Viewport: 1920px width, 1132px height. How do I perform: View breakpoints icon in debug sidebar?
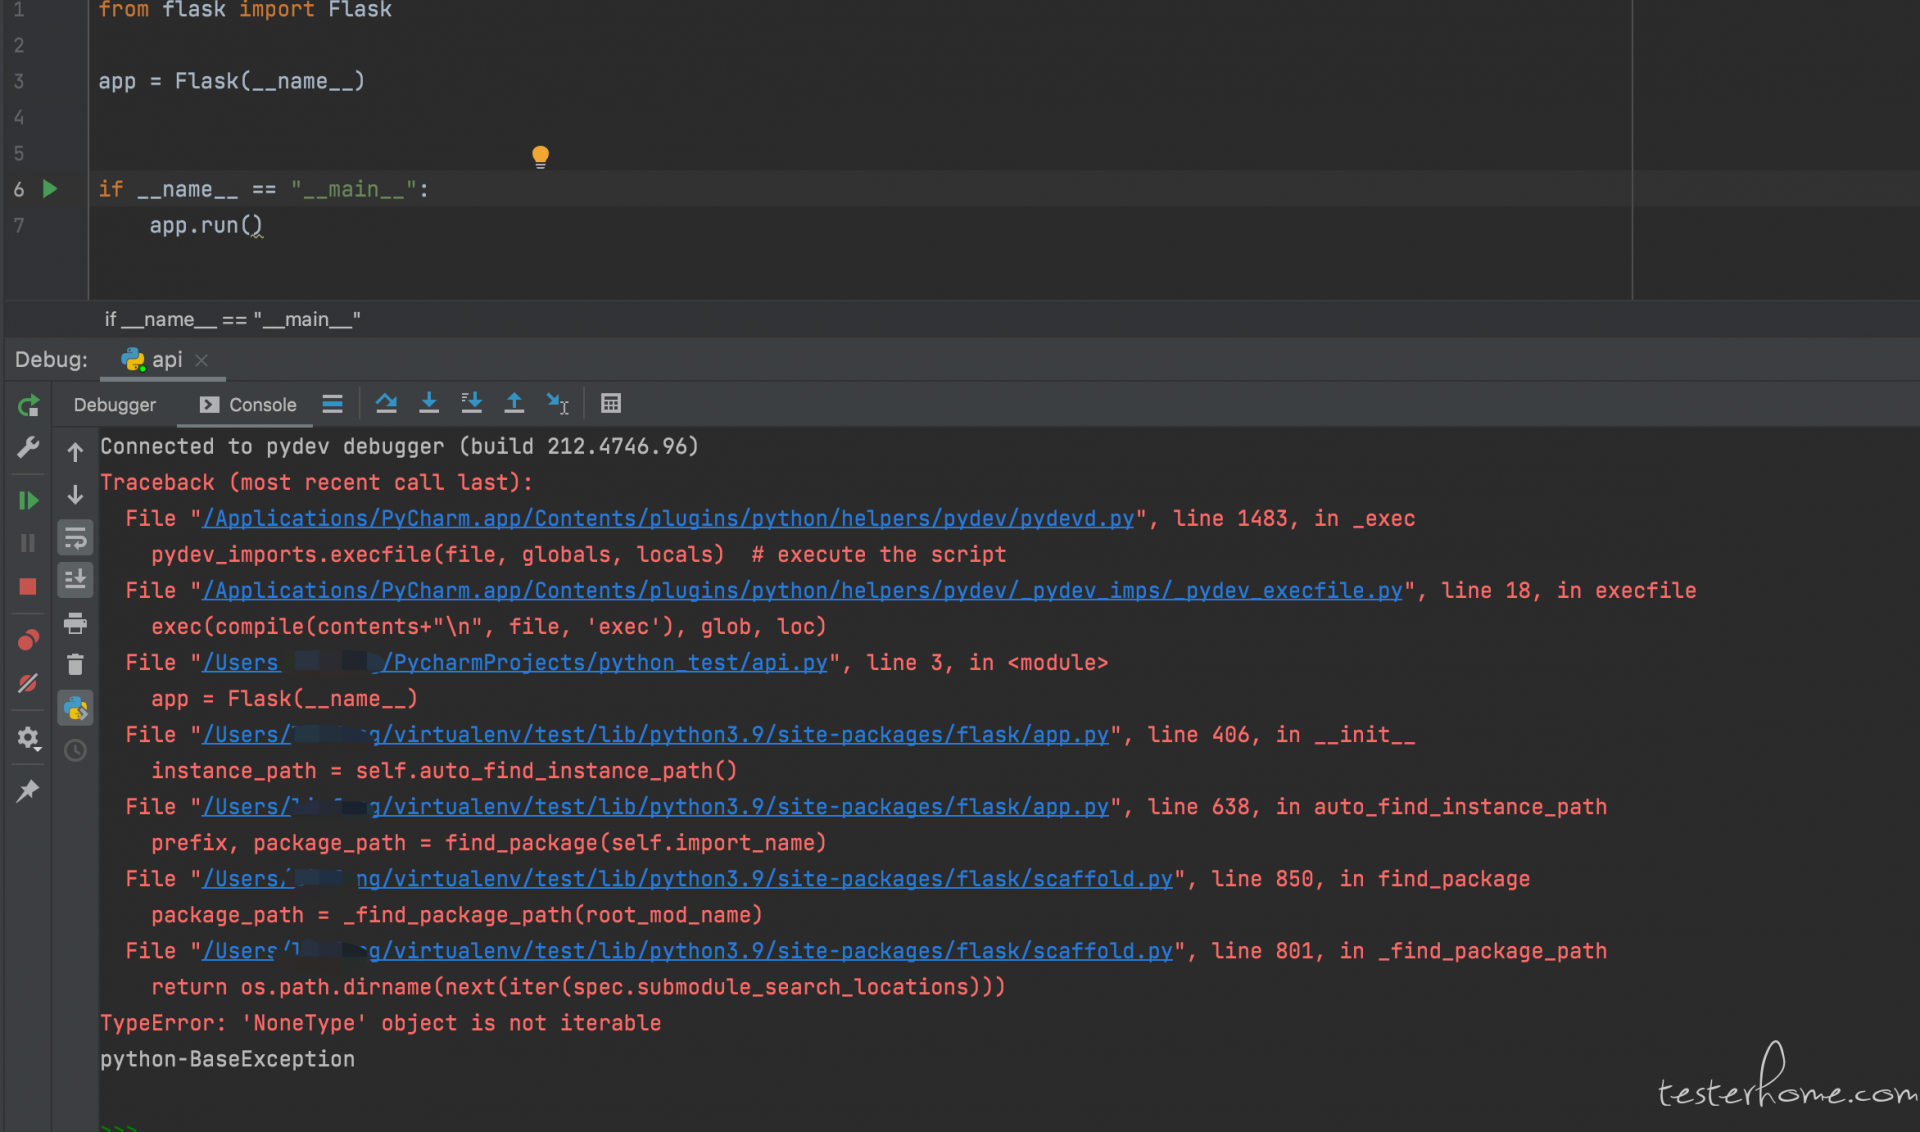28,640
